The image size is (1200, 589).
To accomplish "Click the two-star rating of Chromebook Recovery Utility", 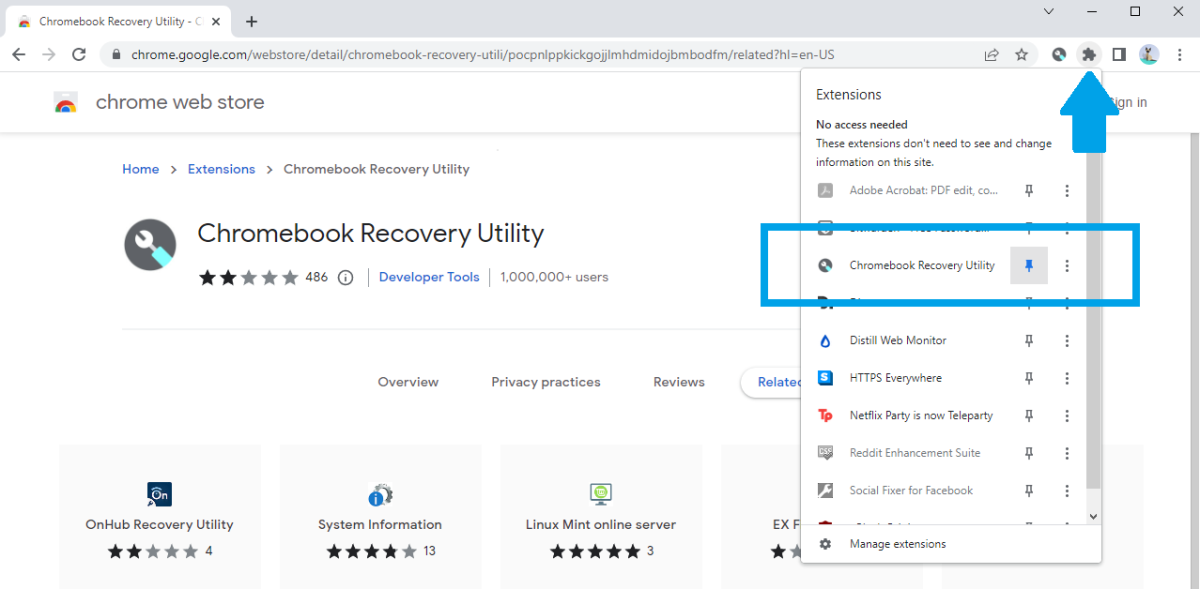I will [248, 277].
